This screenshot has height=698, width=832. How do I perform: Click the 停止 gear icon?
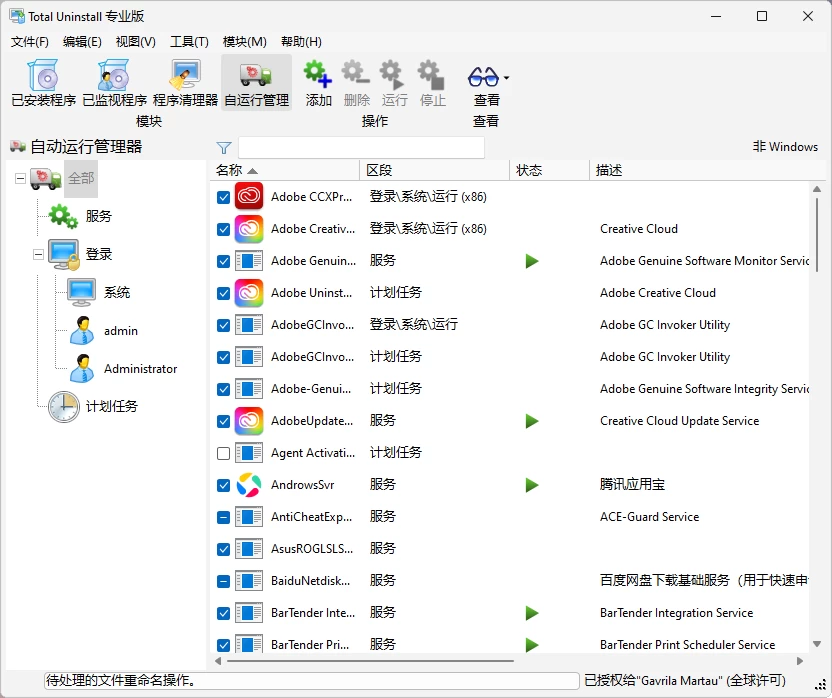click(432, 74)
